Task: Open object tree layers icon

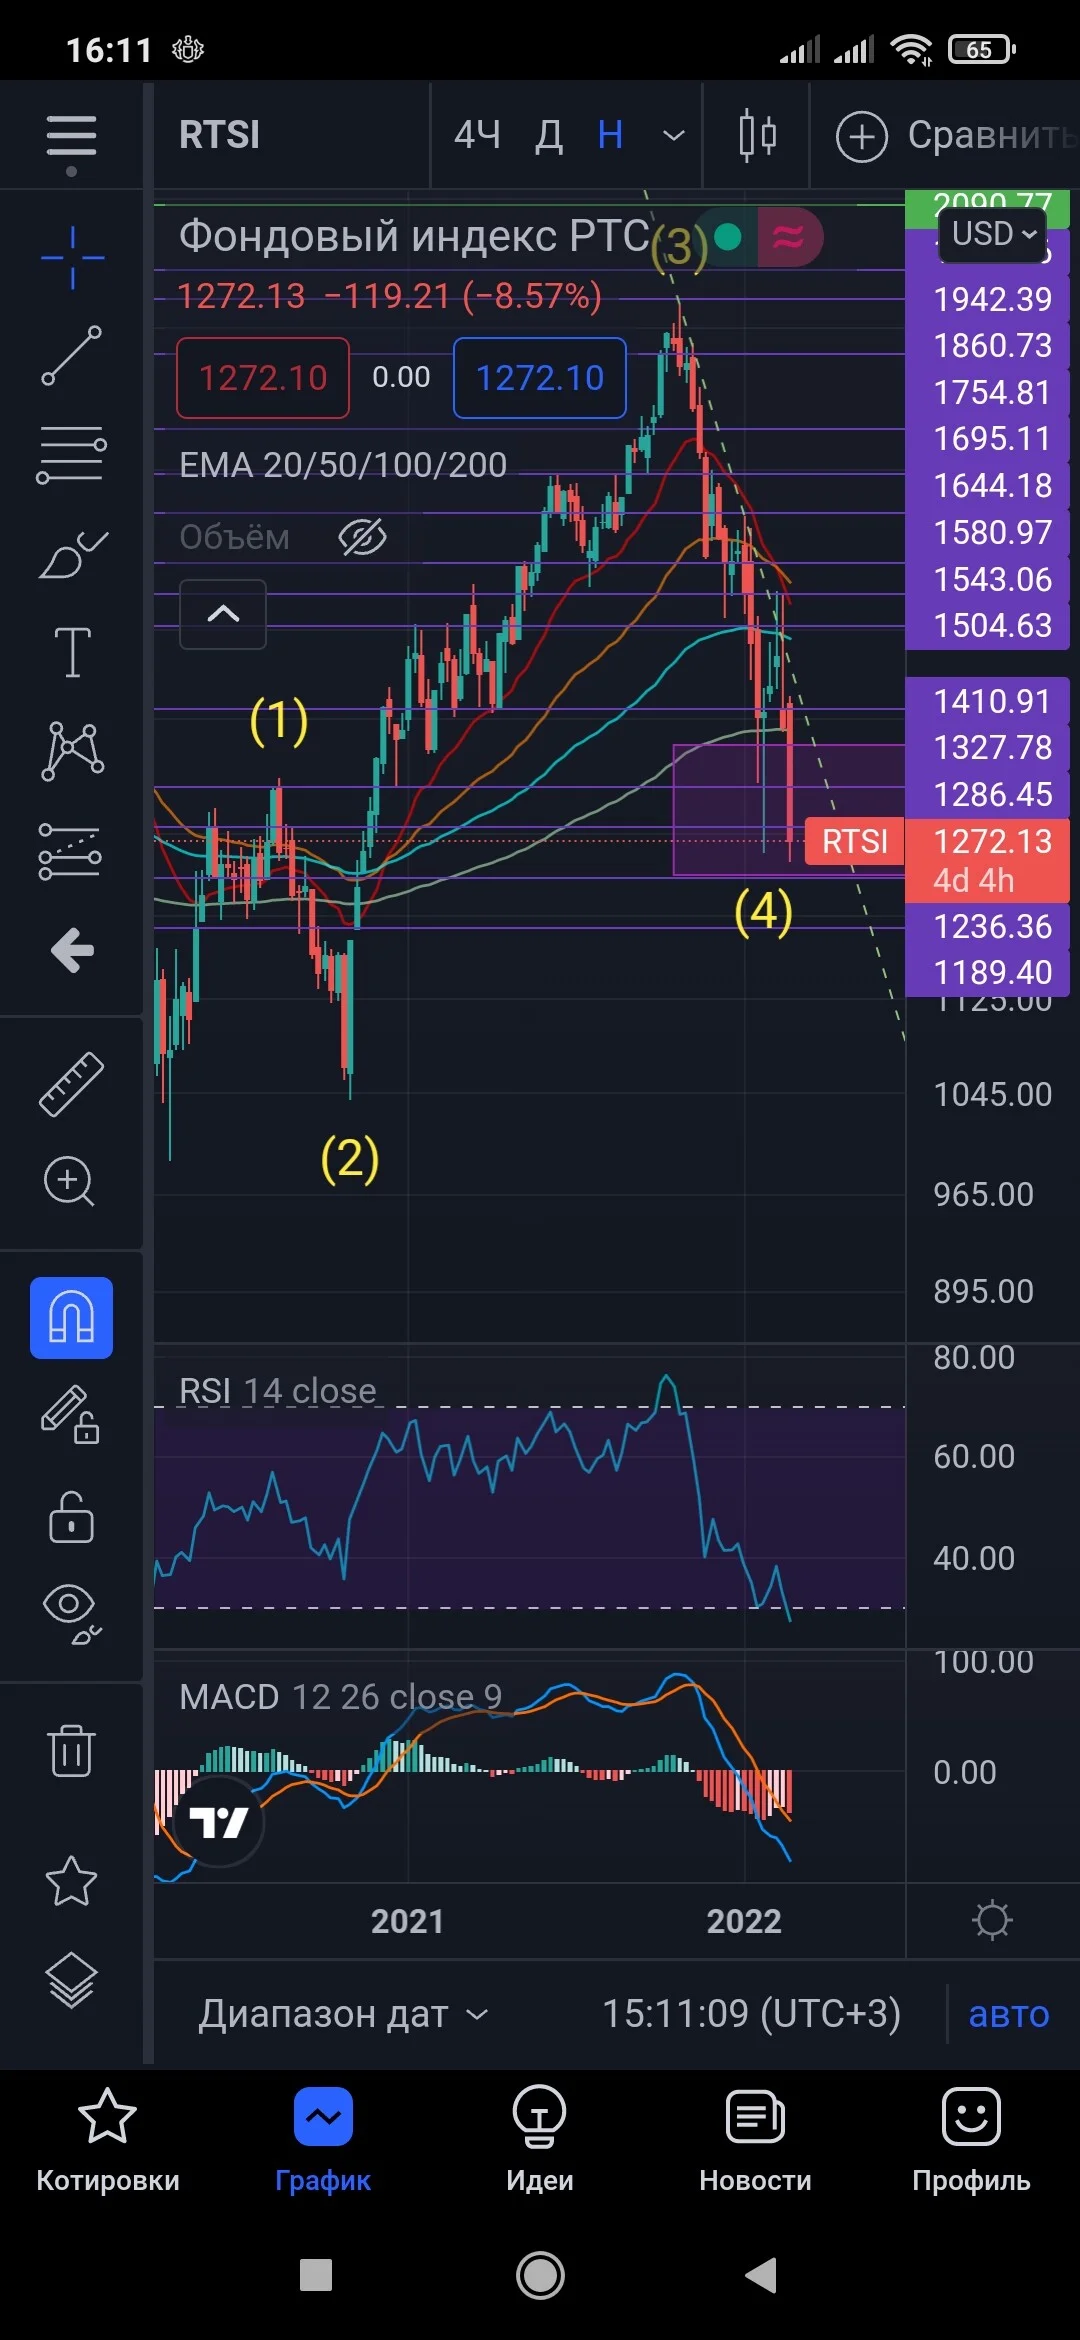Action: (x=71, y=1979)
